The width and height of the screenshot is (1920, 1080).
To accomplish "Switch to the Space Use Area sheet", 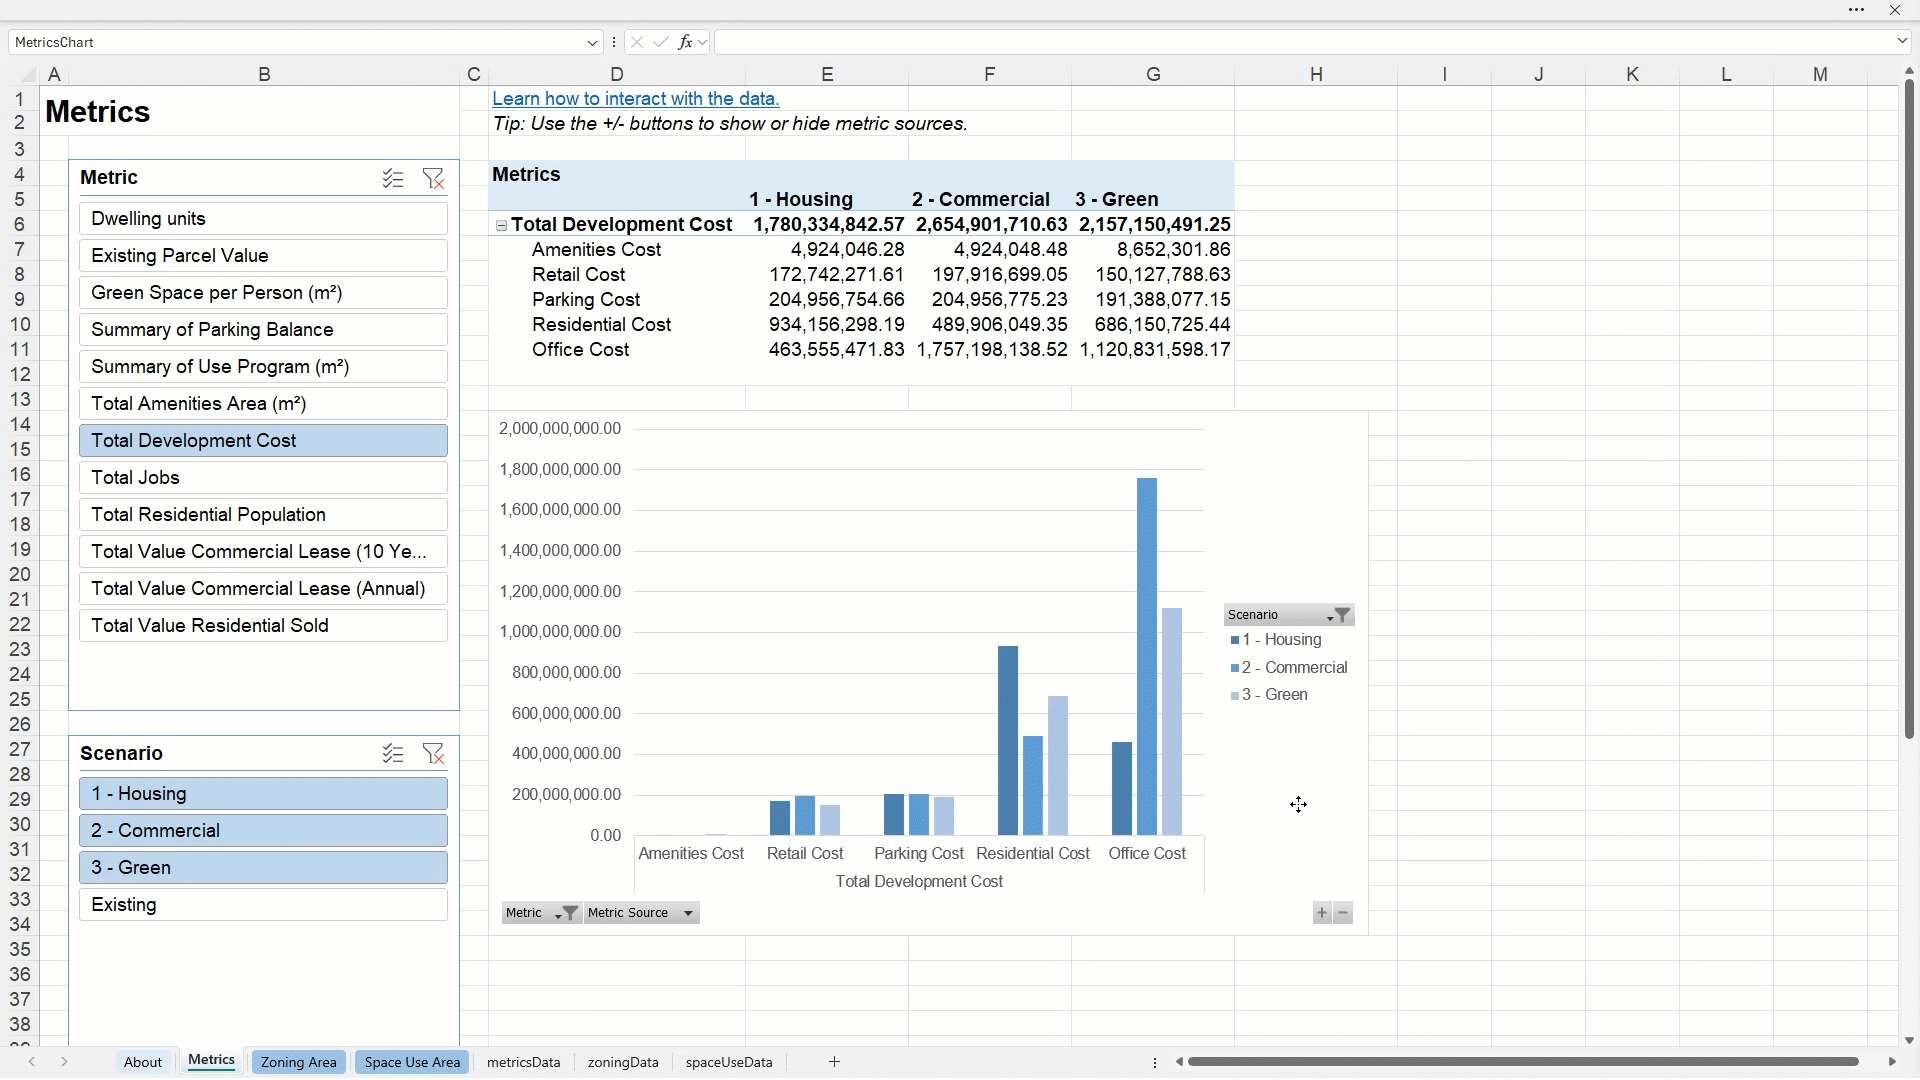I will (x=413, y=1063).
